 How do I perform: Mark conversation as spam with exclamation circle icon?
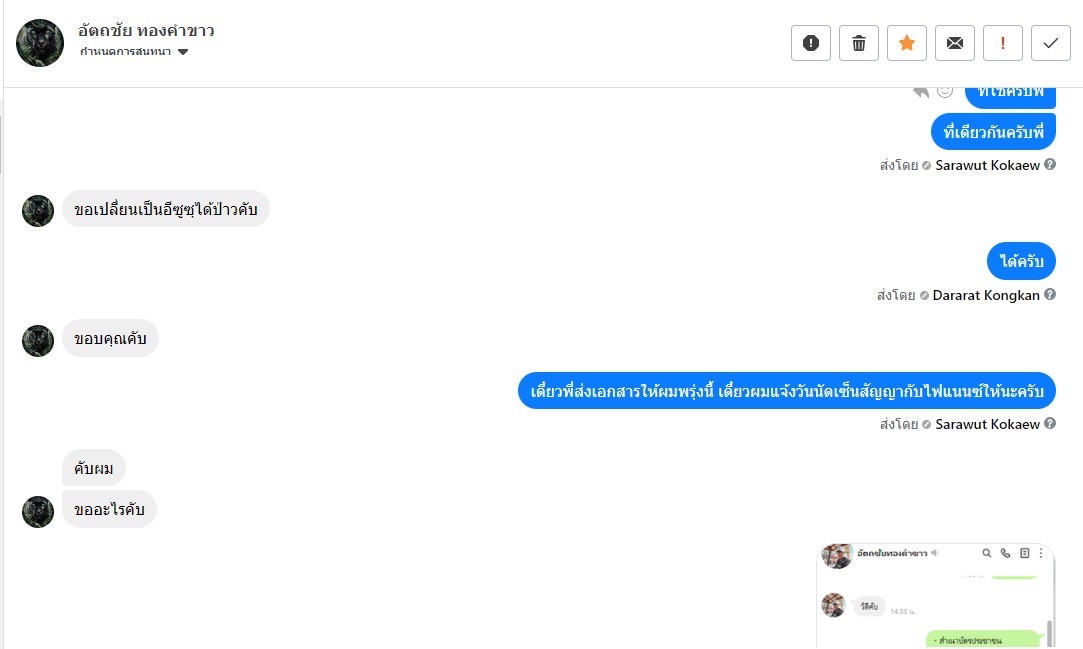(811, 43)
